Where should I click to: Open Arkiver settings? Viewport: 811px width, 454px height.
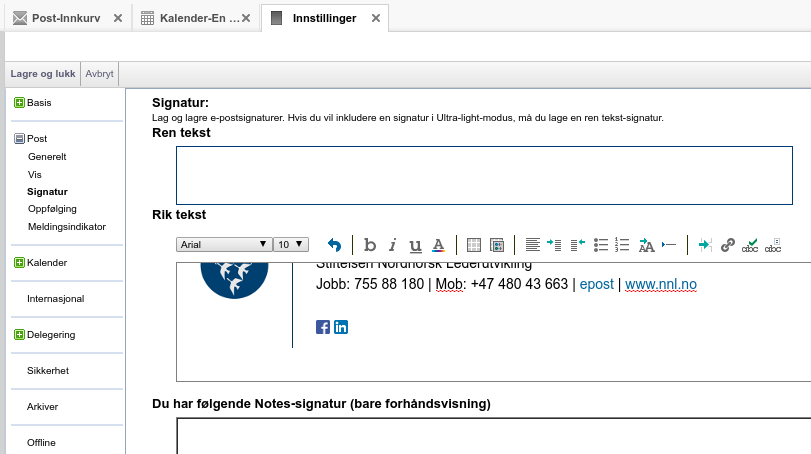[x=42, y=406]
